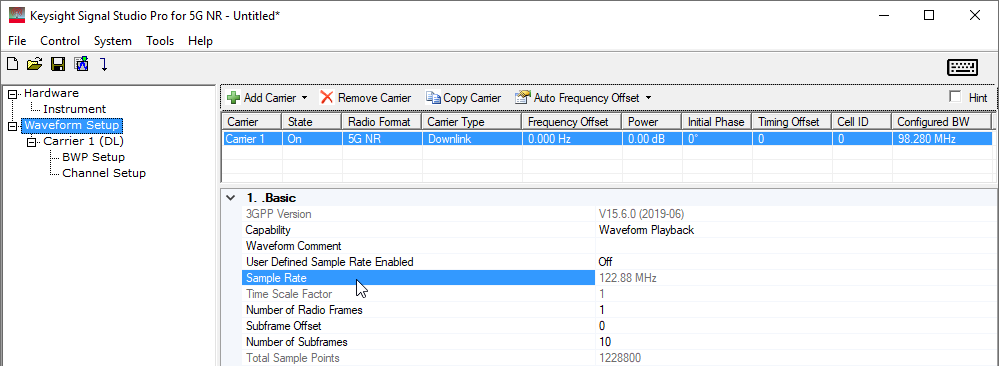This screenshot has height=366, width=999.
Task: Click the Timing Offset column header
Action: [x=791, y=121]
